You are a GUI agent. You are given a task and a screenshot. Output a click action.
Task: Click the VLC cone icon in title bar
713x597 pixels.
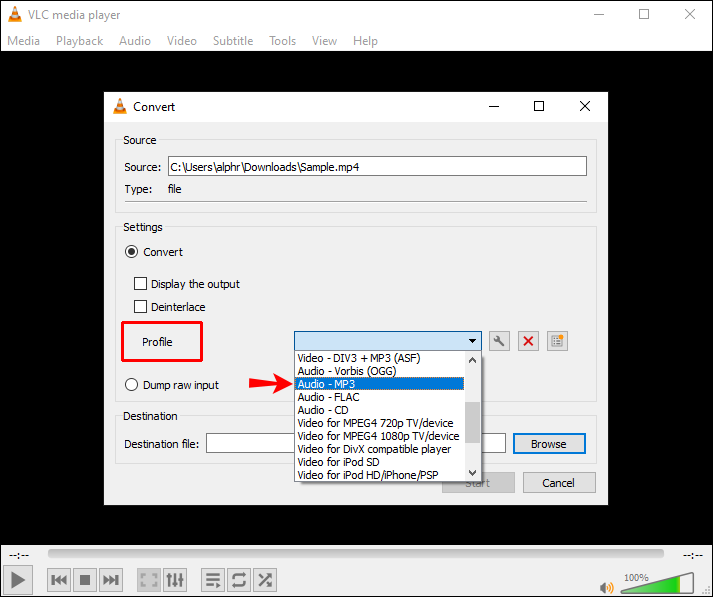pyautogui.click(x=15, y=15)
